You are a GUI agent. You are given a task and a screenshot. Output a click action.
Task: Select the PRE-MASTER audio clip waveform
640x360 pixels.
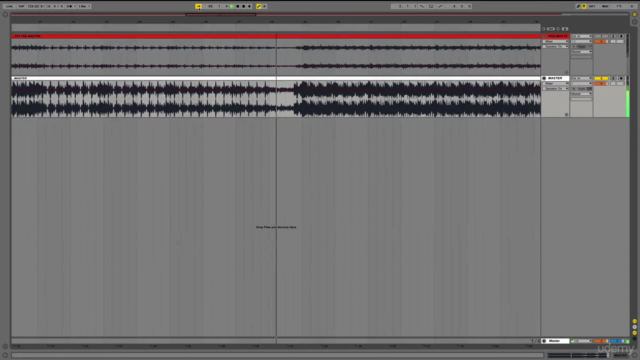tap(276, 57)
